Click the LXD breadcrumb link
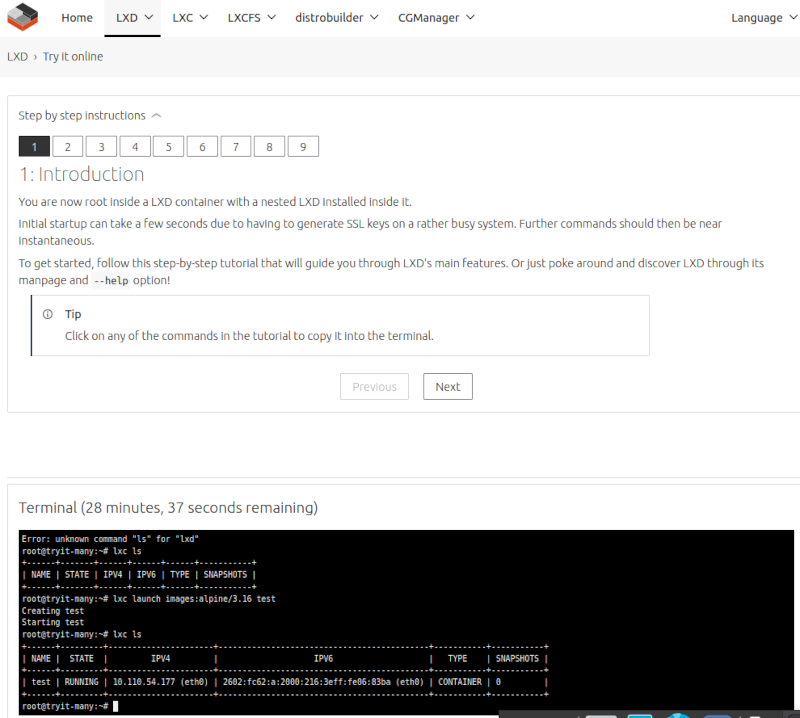This screenshot has height=718, width=800. [17, 57]
